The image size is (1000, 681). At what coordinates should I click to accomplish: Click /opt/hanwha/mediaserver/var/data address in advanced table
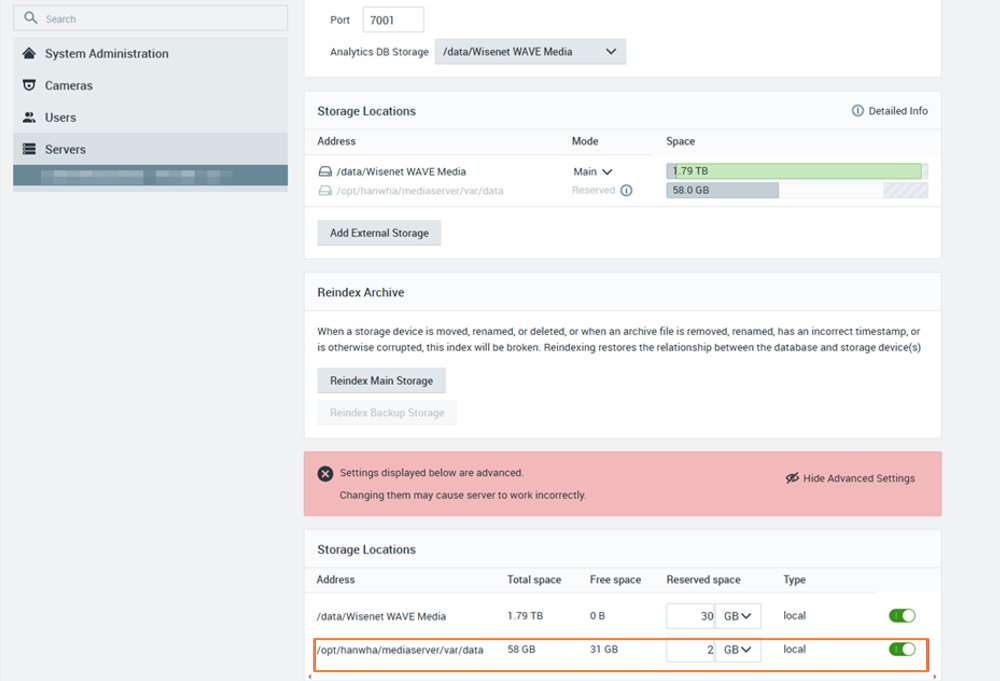(400, 650)
